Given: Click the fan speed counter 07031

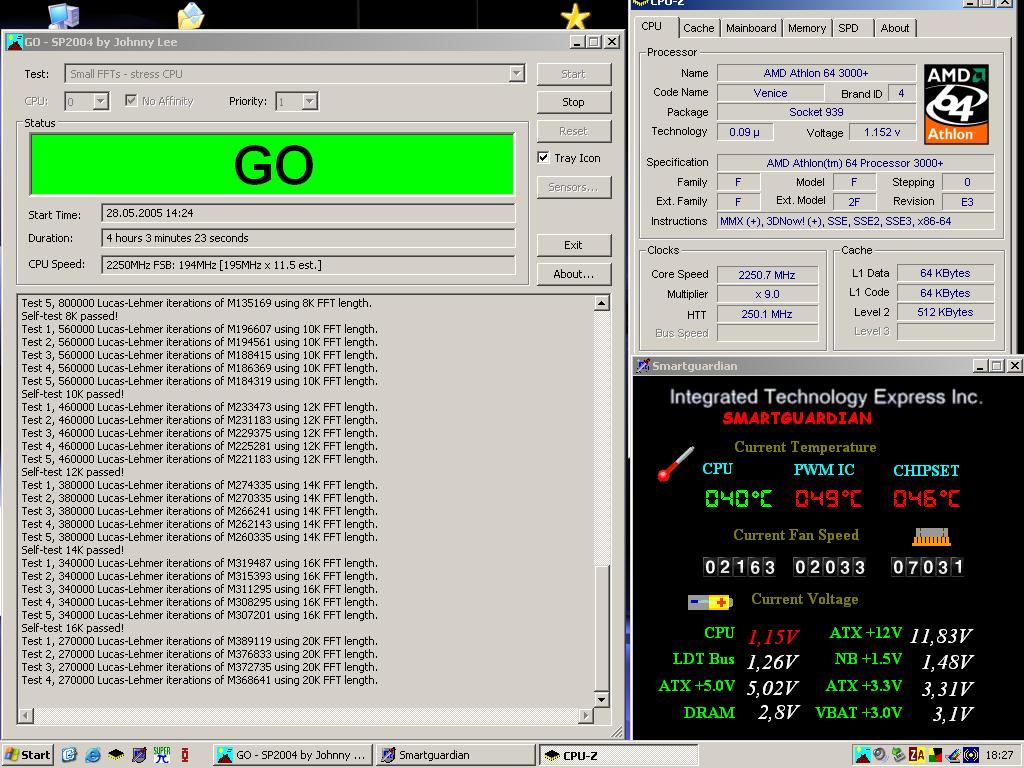Looking at the screenshot, I should [x=927, y=567].
